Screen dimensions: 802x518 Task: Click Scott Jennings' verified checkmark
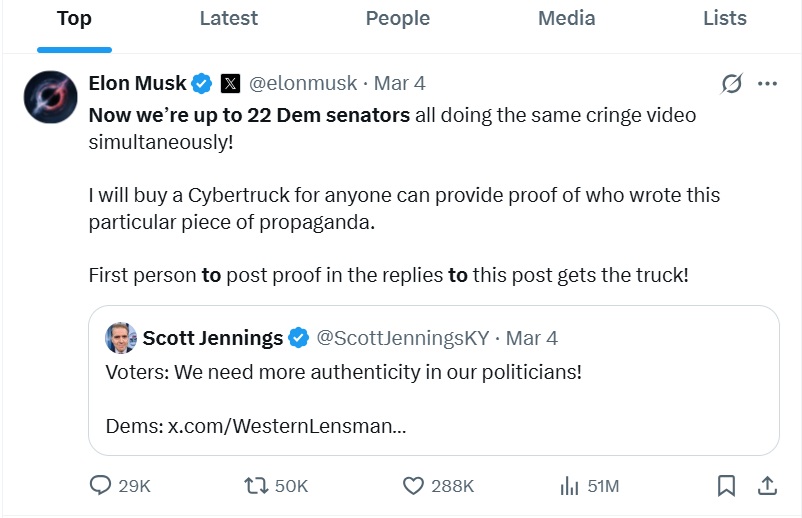[x=299, y=338]
